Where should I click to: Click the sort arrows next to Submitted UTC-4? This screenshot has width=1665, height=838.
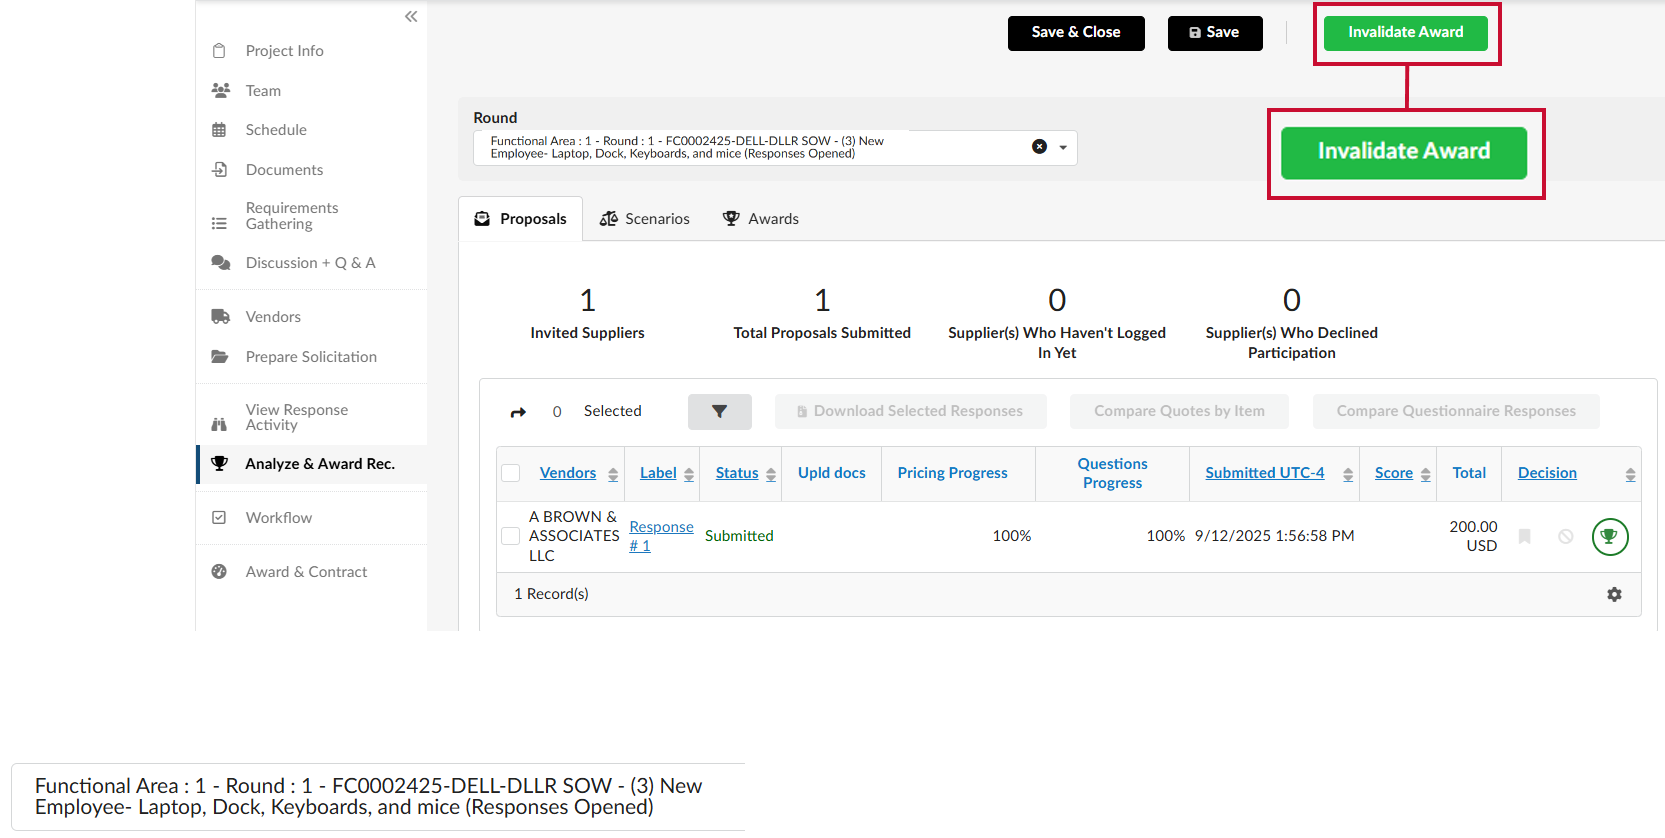tap(1348, 475)
